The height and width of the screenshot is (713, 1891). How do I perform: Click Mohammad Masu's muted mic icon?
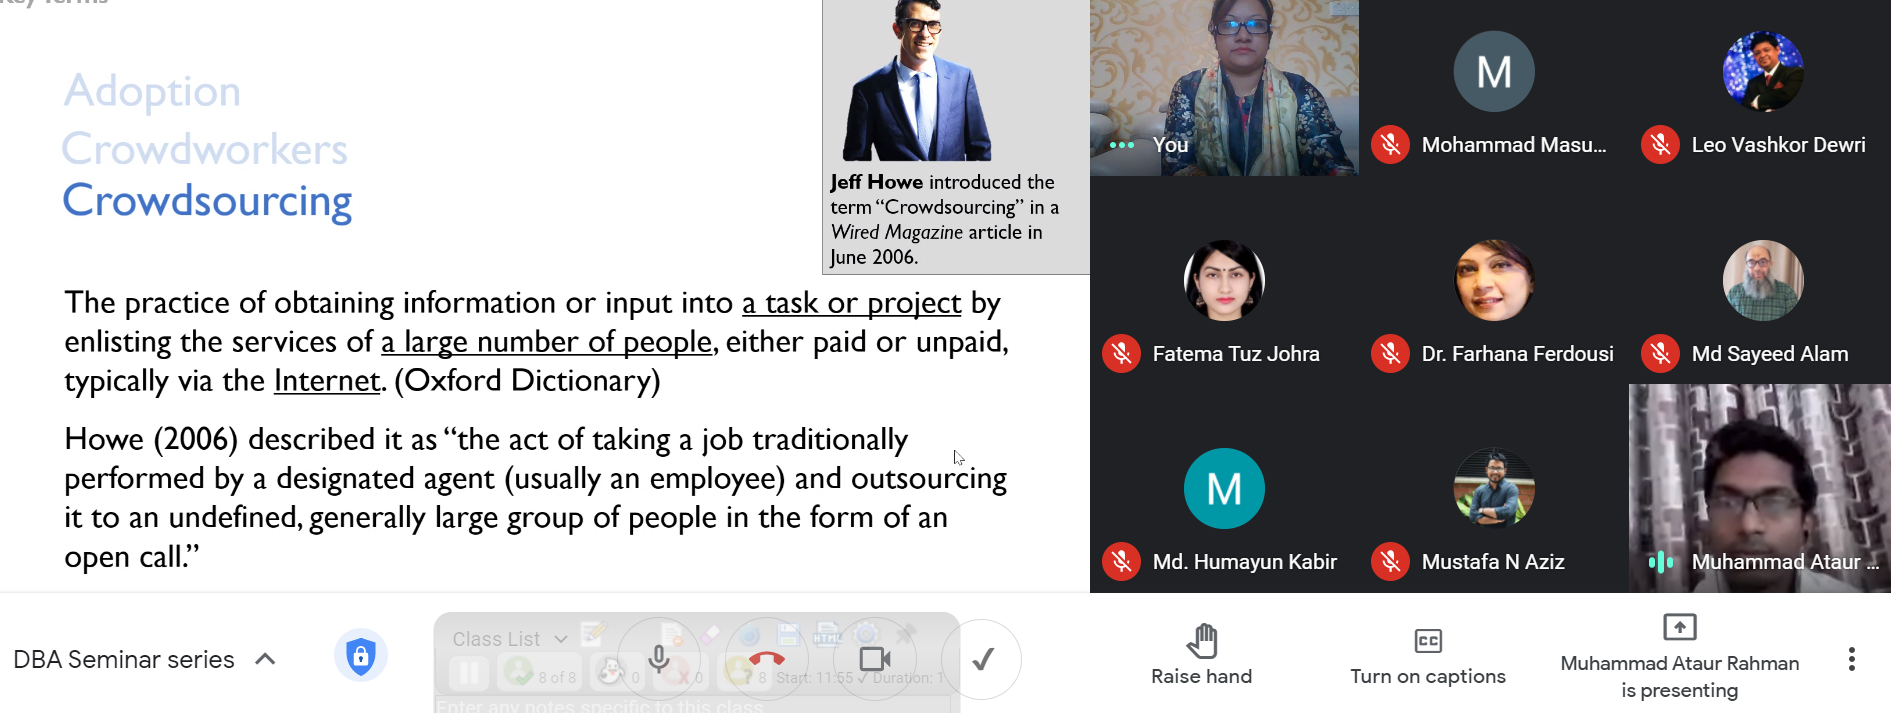tap(1390, 145)
